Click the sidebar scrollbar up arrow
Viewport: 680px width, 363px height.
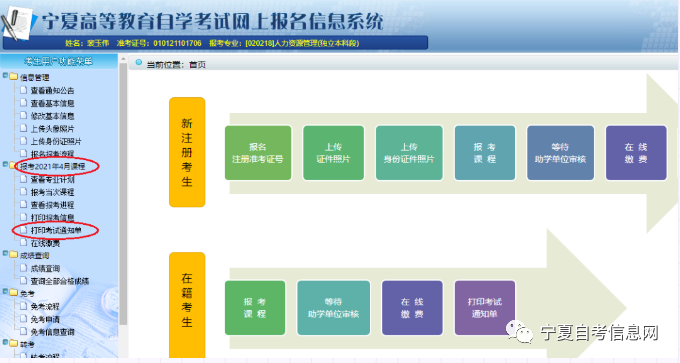pyautogui.click(x=123, y=59)
